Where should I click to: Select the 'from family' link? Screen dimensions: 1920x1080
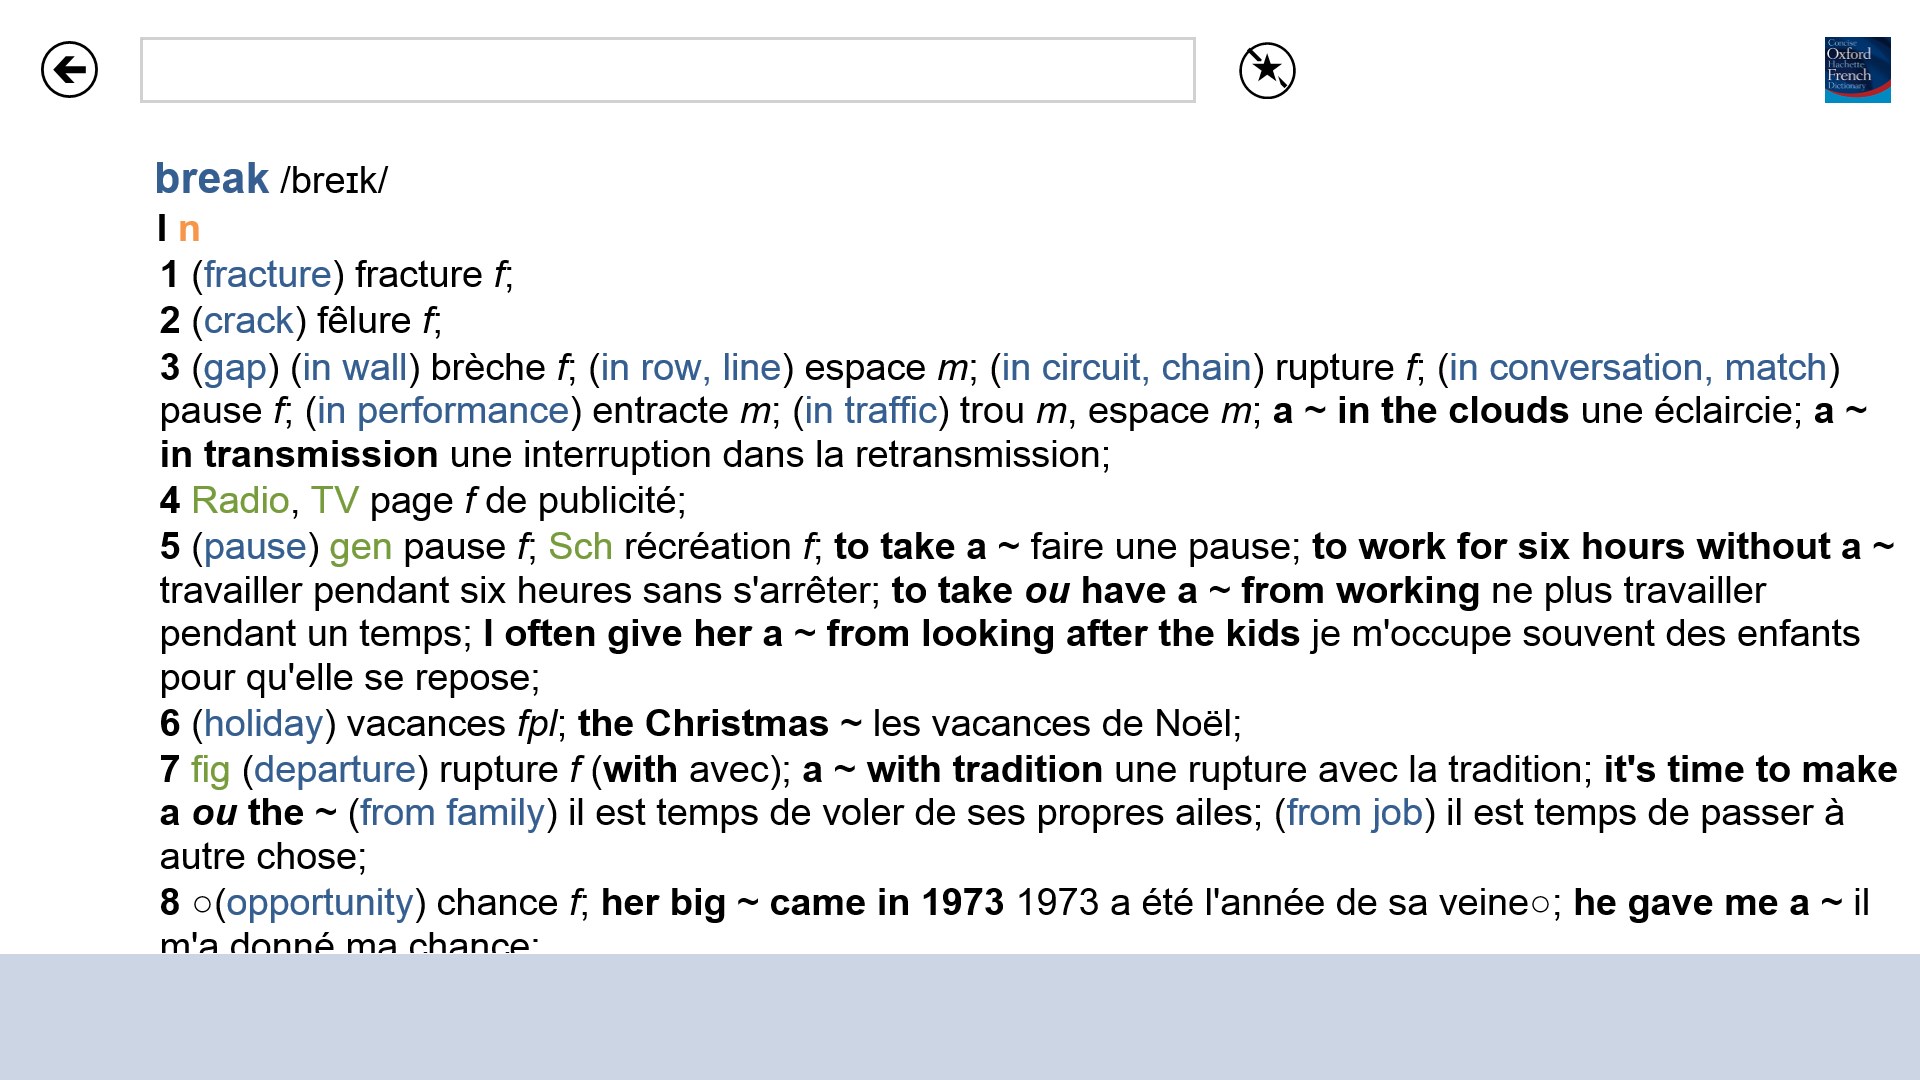coord(452,812)
